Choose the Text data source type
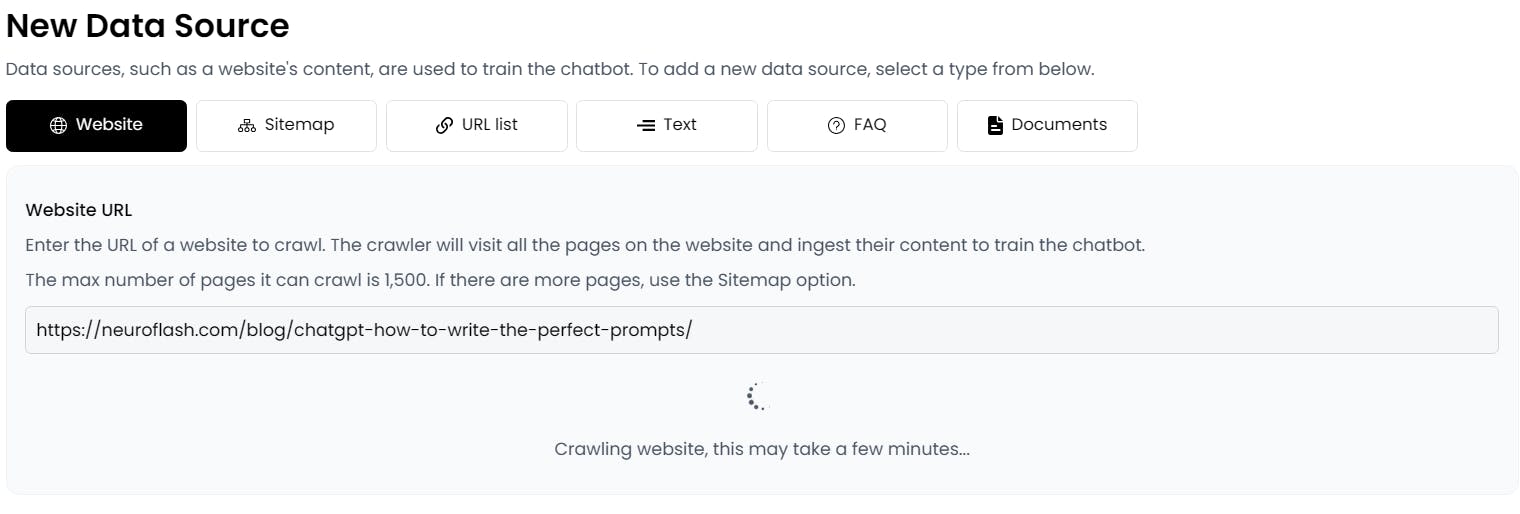 pos(667,125)
